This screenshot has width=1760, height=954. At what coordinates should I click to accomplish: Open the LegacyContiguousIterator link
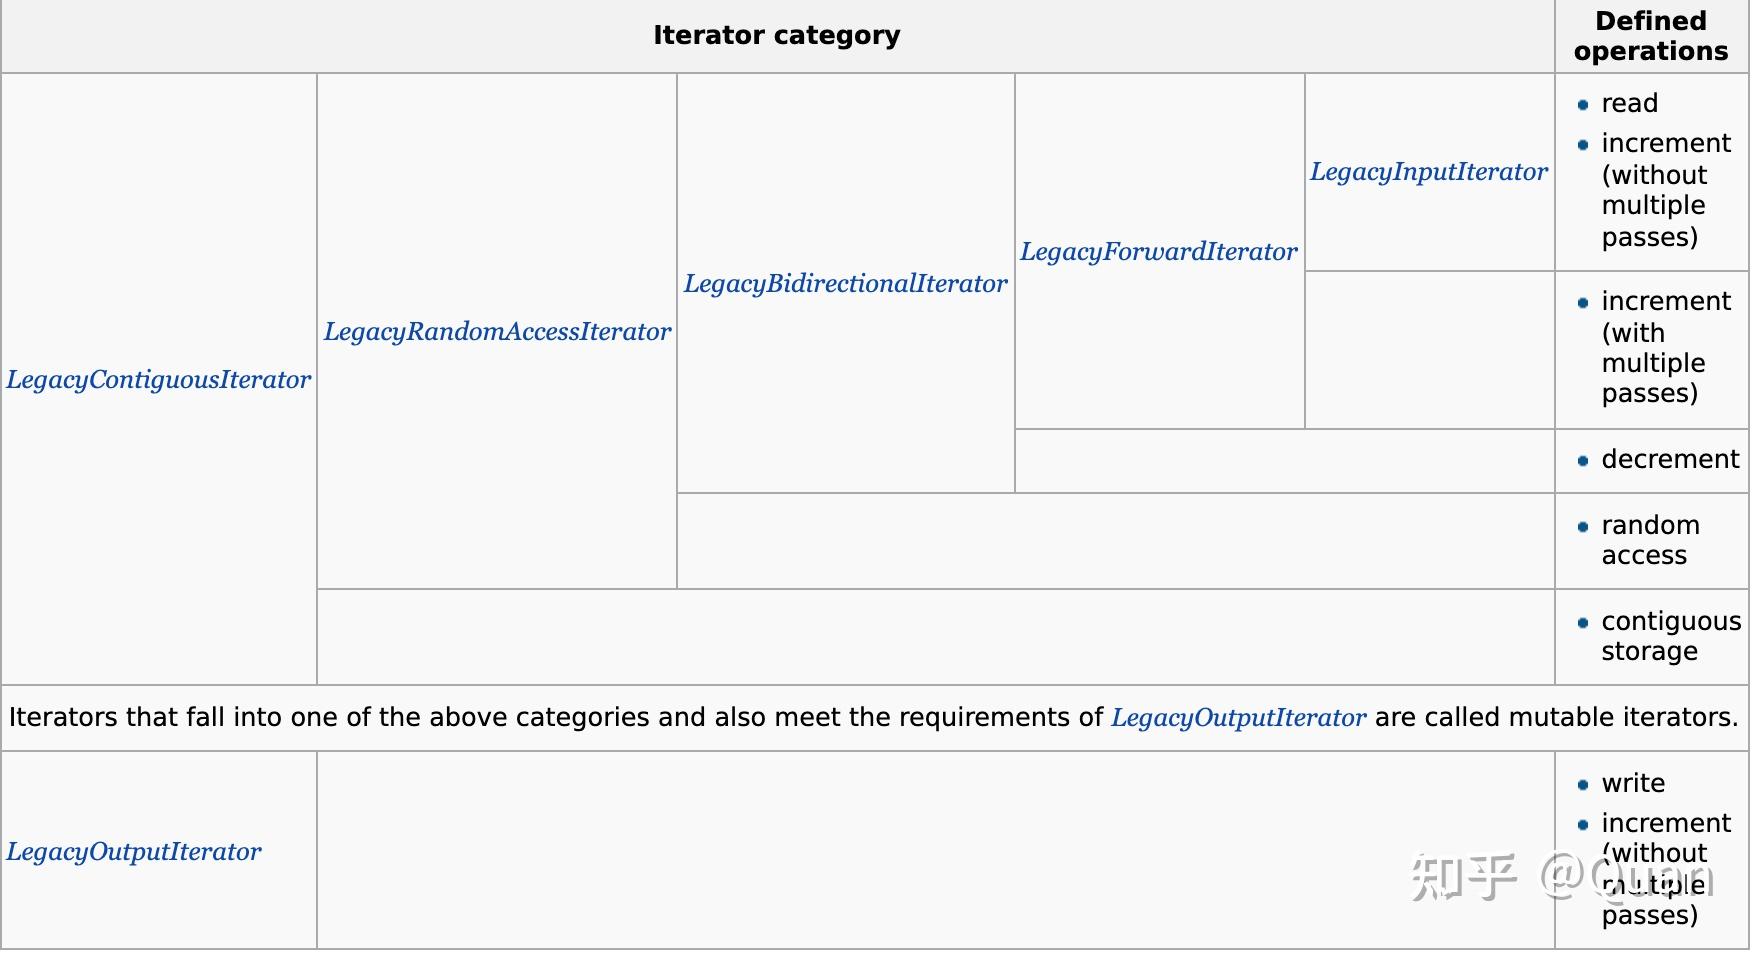pyautogui.click(x=159, y=380)
